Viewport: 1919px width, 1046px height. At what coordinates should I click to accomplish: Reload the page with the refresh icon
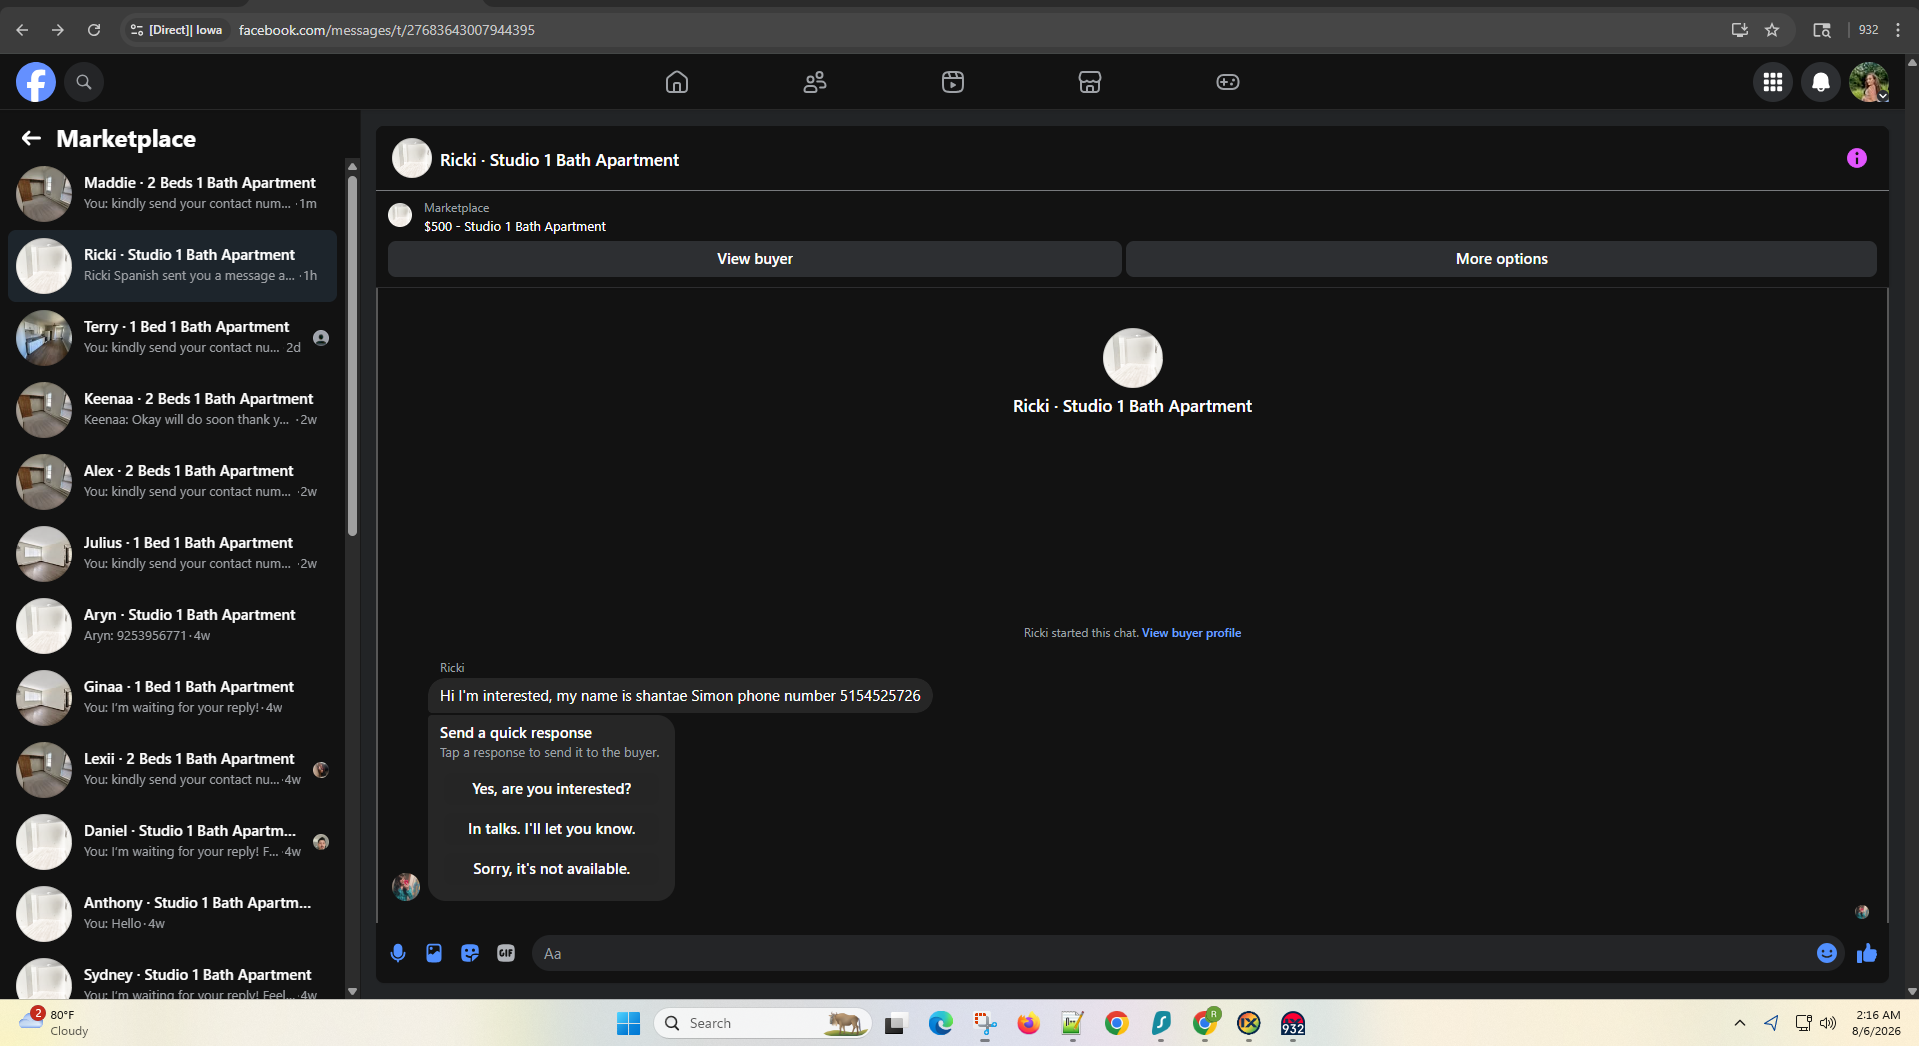point(94,30)
